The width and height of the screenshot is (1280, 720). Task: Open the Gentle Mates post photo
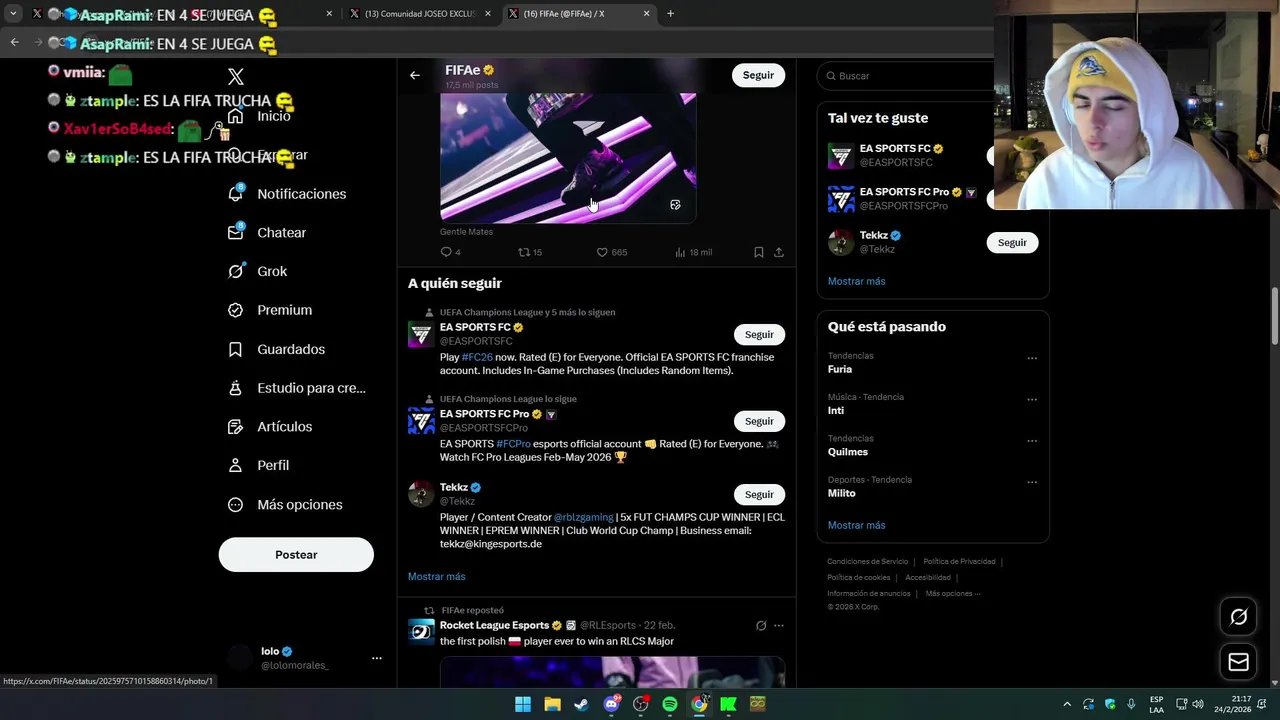click(x=568, y=158)
